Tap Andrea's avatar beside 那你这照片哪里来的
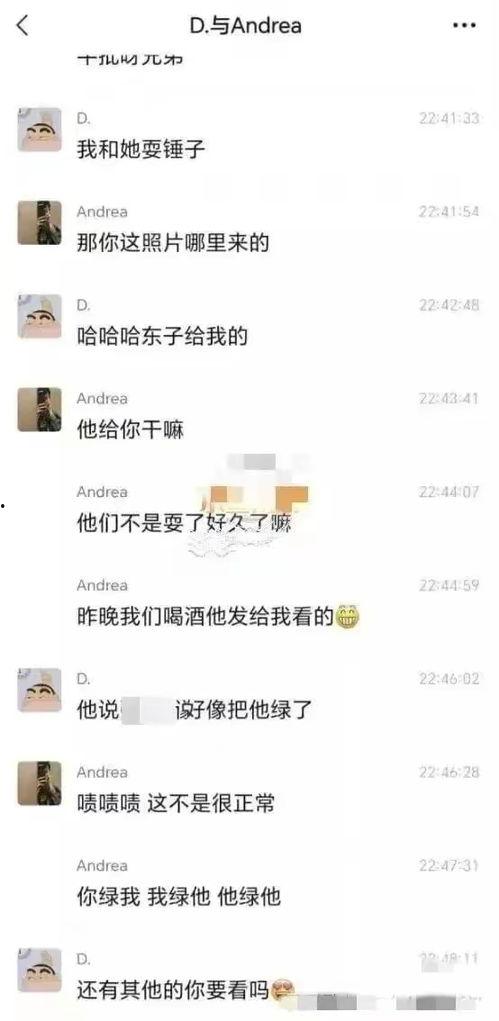The image size is (499, 1021). pos(39,223)
